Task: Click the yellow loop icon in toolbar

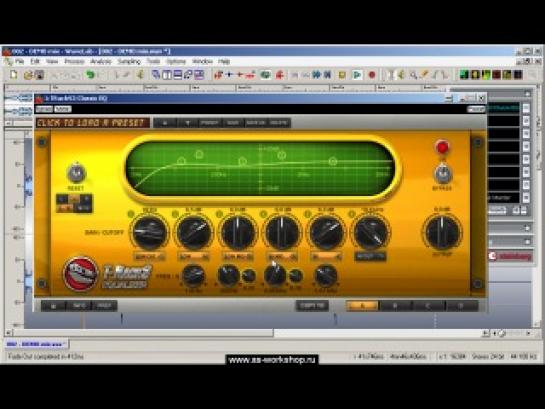Action: [x=342, y=75]
